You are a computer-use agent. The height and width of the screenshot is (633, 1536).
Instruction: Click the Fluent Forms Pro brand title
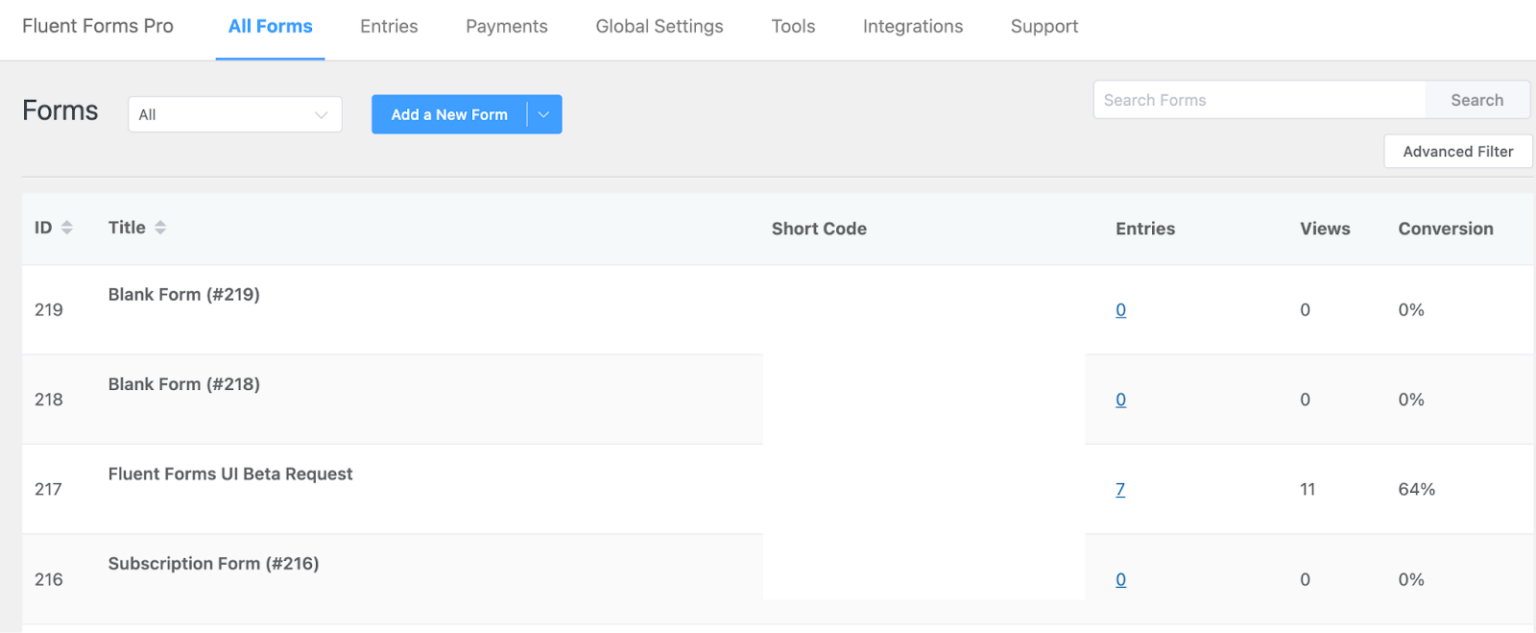click(x=97, y=26)
